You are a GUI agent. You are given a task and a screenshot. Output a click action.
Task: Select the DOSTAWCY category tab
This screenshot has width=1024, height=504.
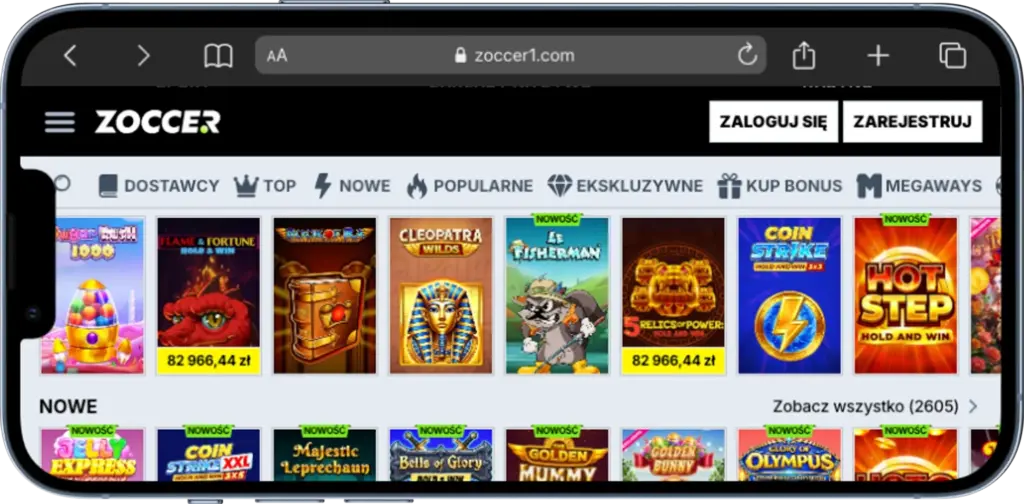(159, 186)
